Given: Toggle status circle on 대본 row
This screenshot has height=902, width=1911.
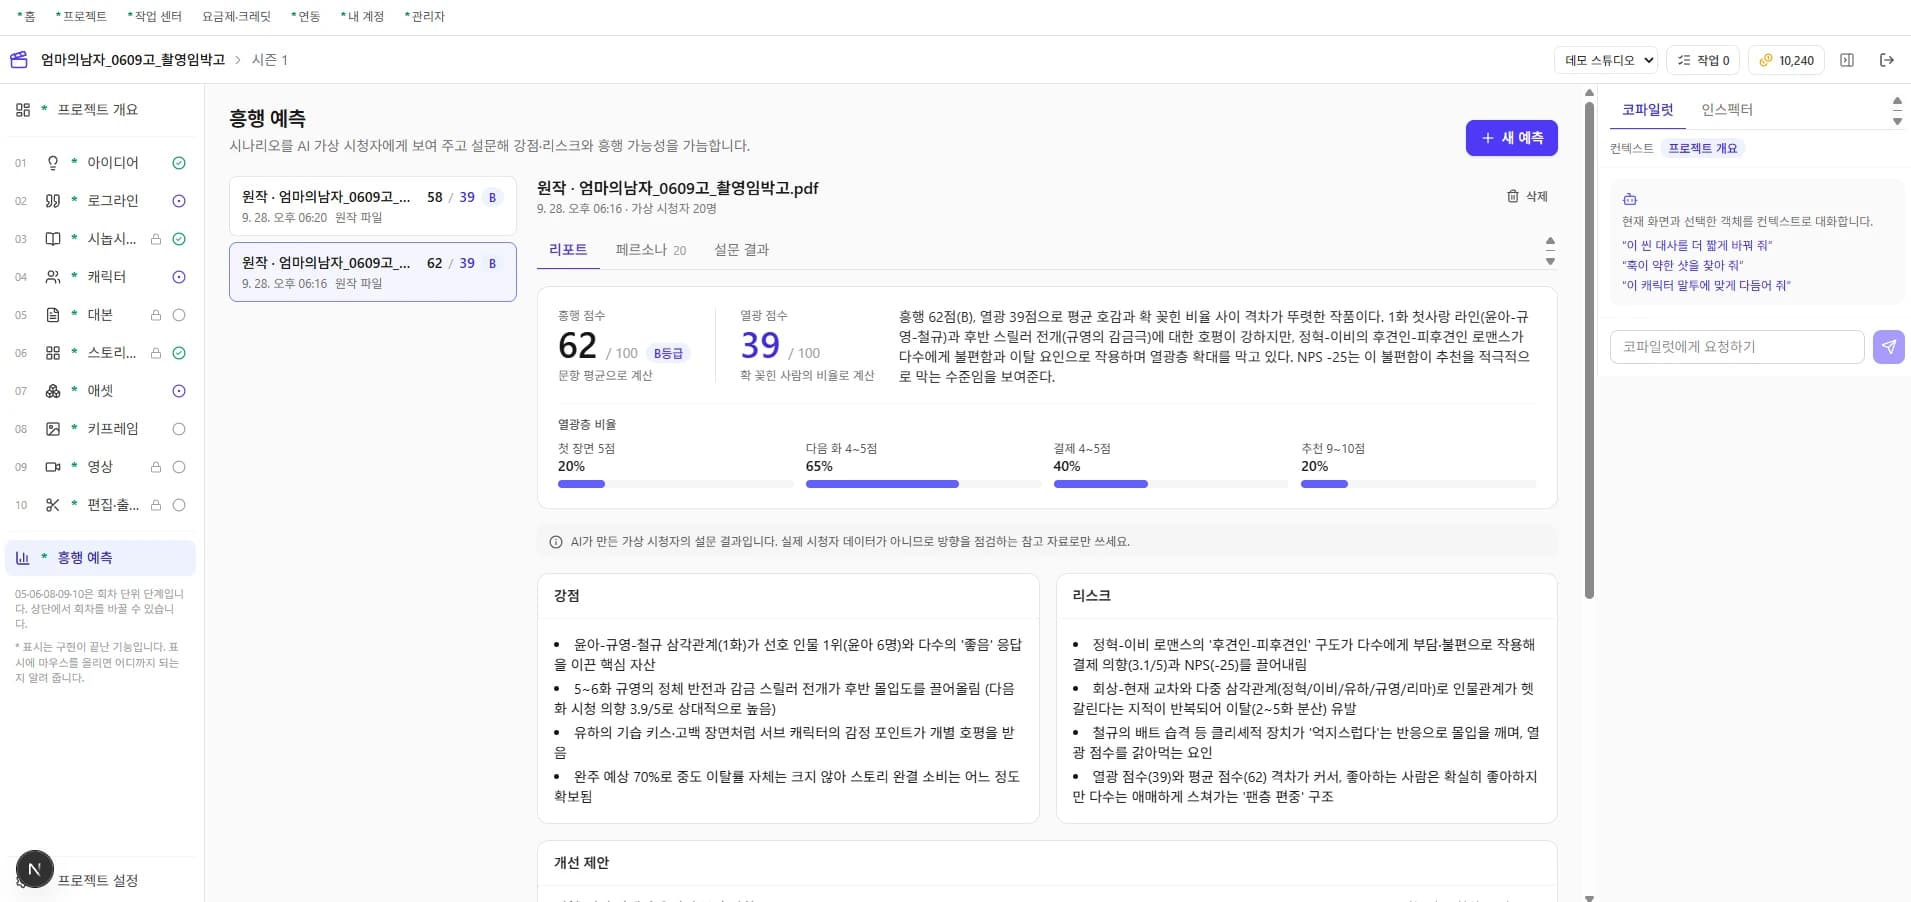Looking at the screenshot, I should [179, 315].
